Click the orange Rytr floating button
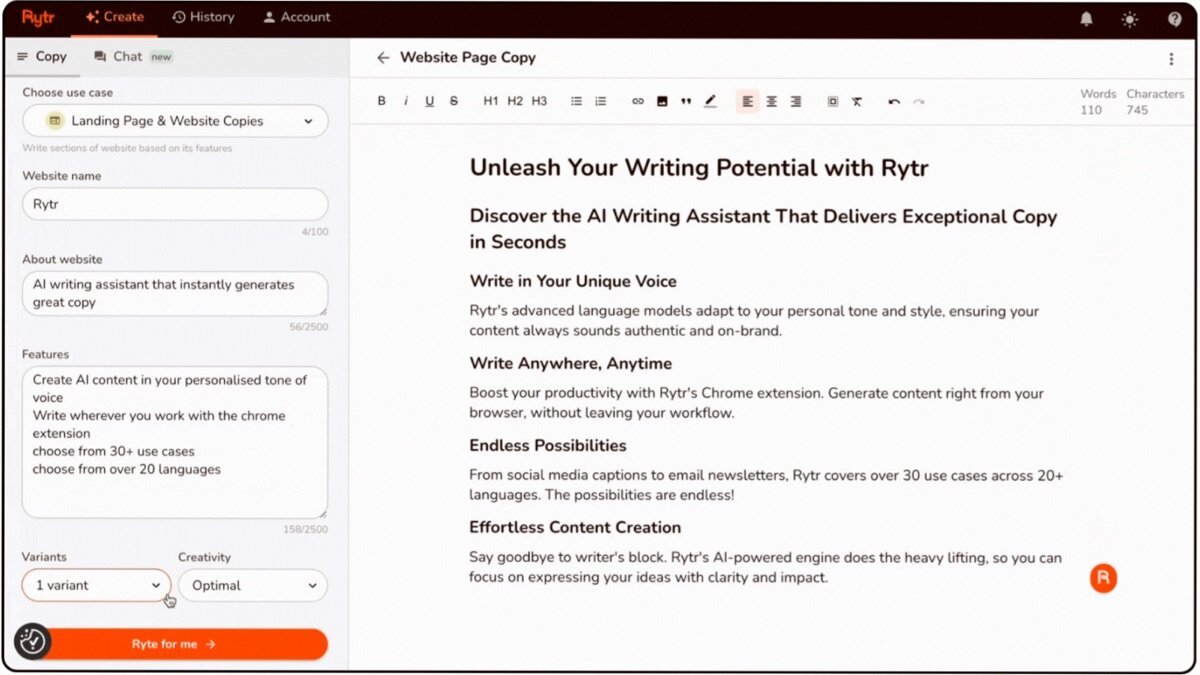 [1103, 578]
